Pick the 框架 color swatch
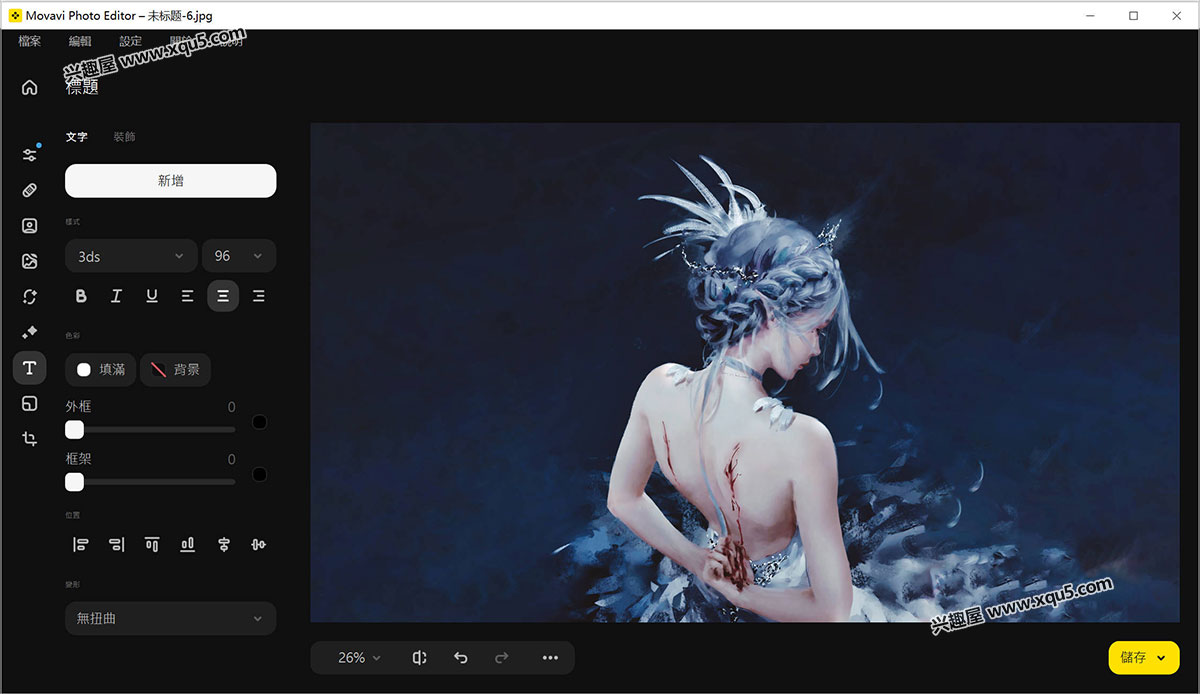 pyautogui.click(x=259, y=474)
